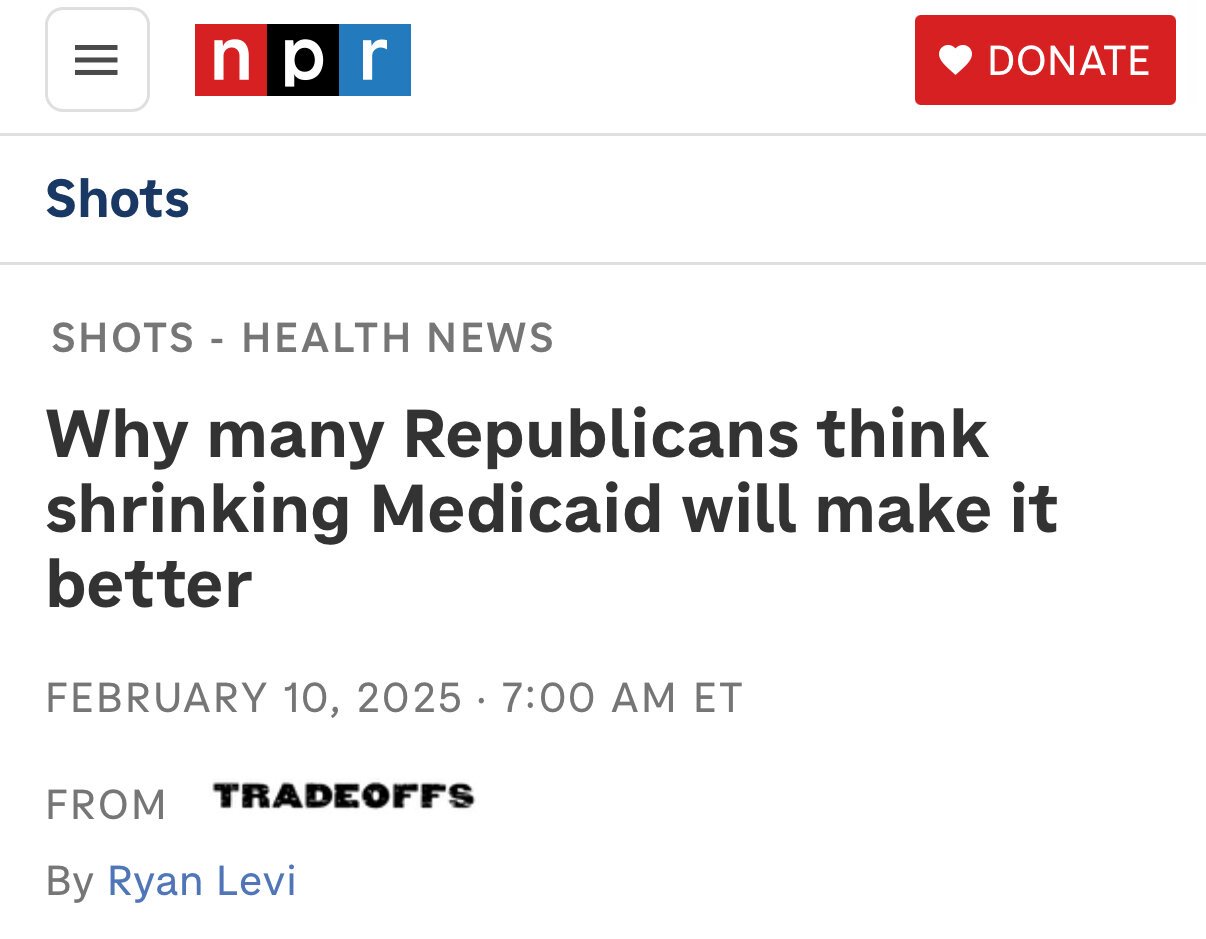Click the black 'p' block of logo
Viewport: 1206px width, 939px height.
coord(303,60)
